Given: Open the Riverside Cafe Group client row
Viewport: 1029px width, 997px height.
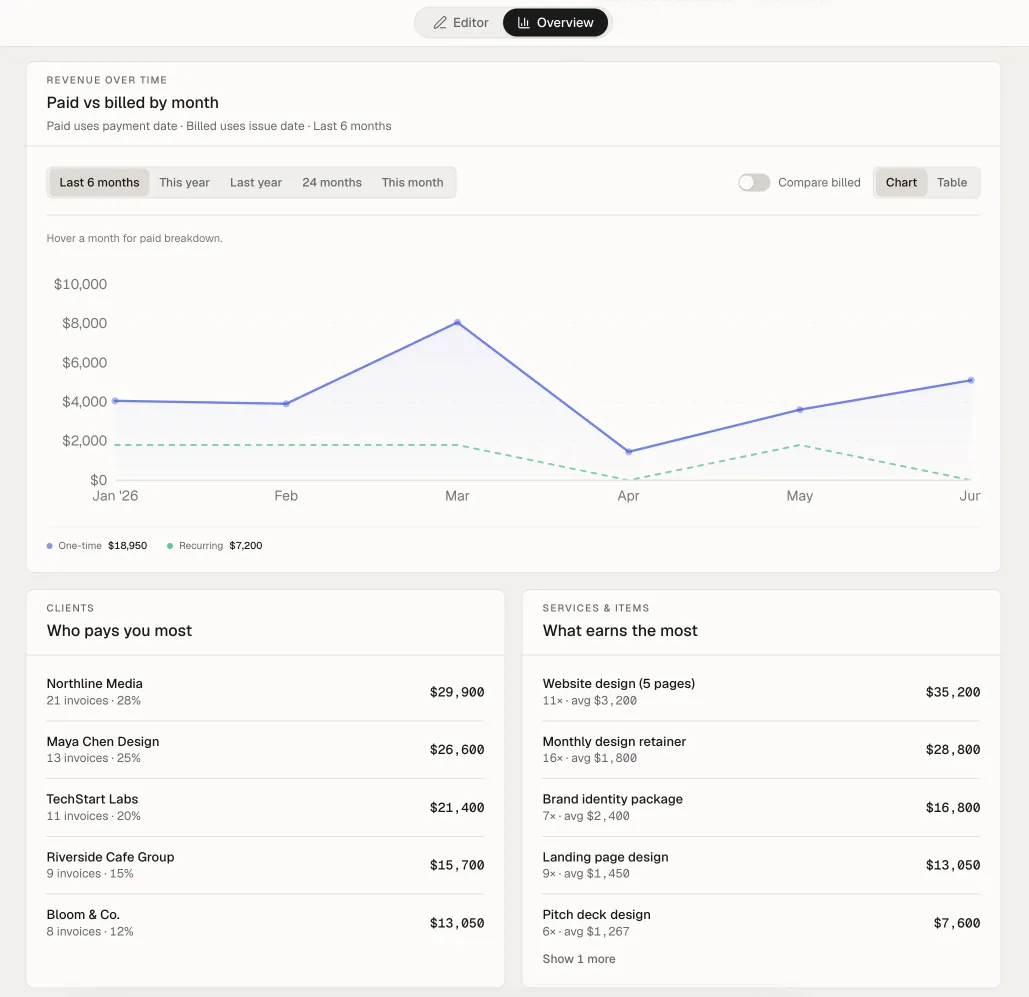Looking at the screenshot, I should tap(265, 865).
